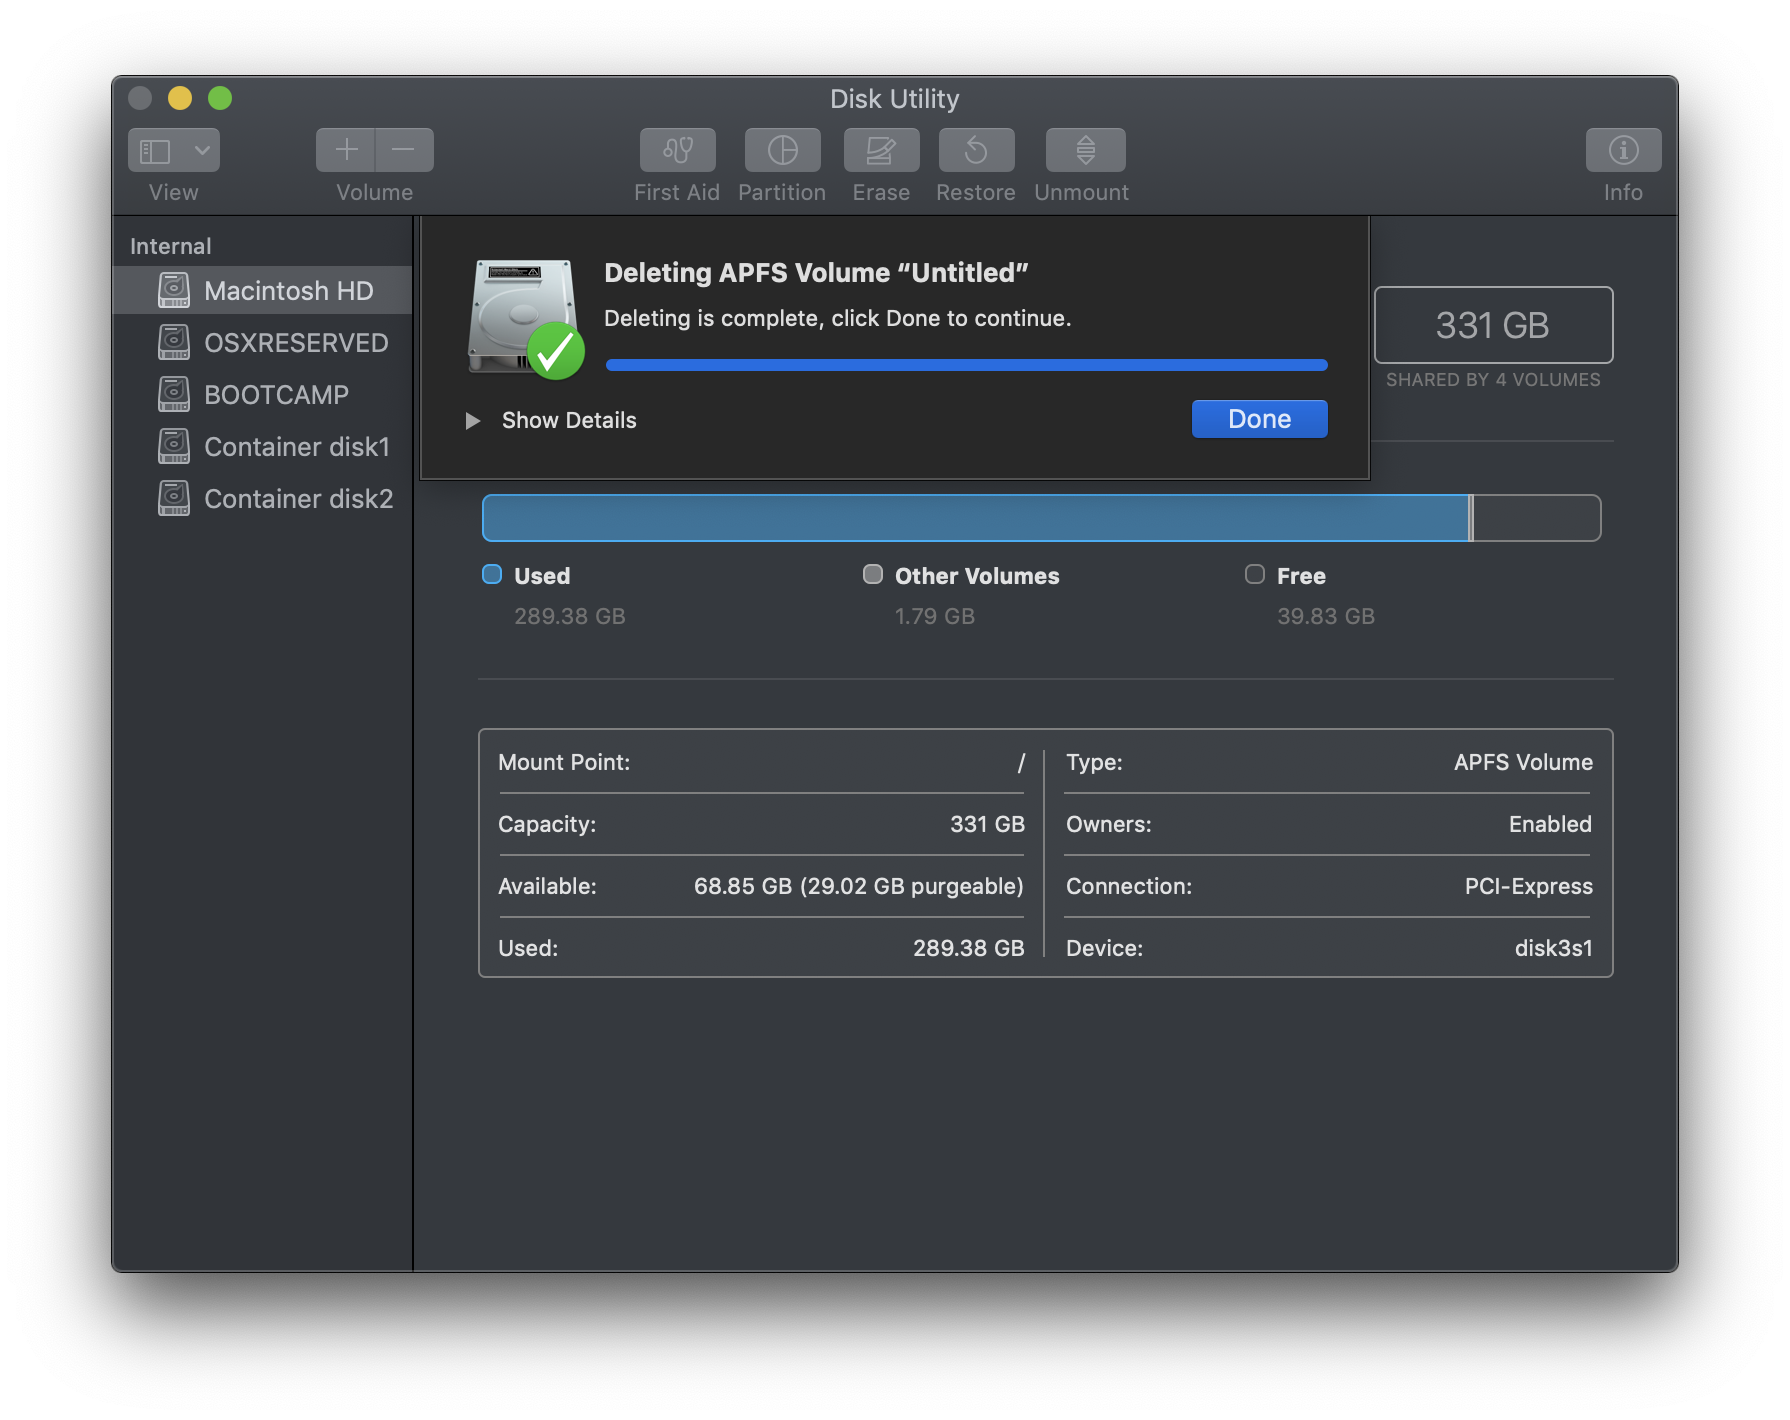Click the Unmount eject icon
Screen dimensions: 1790x1420
click(1085, 150)
